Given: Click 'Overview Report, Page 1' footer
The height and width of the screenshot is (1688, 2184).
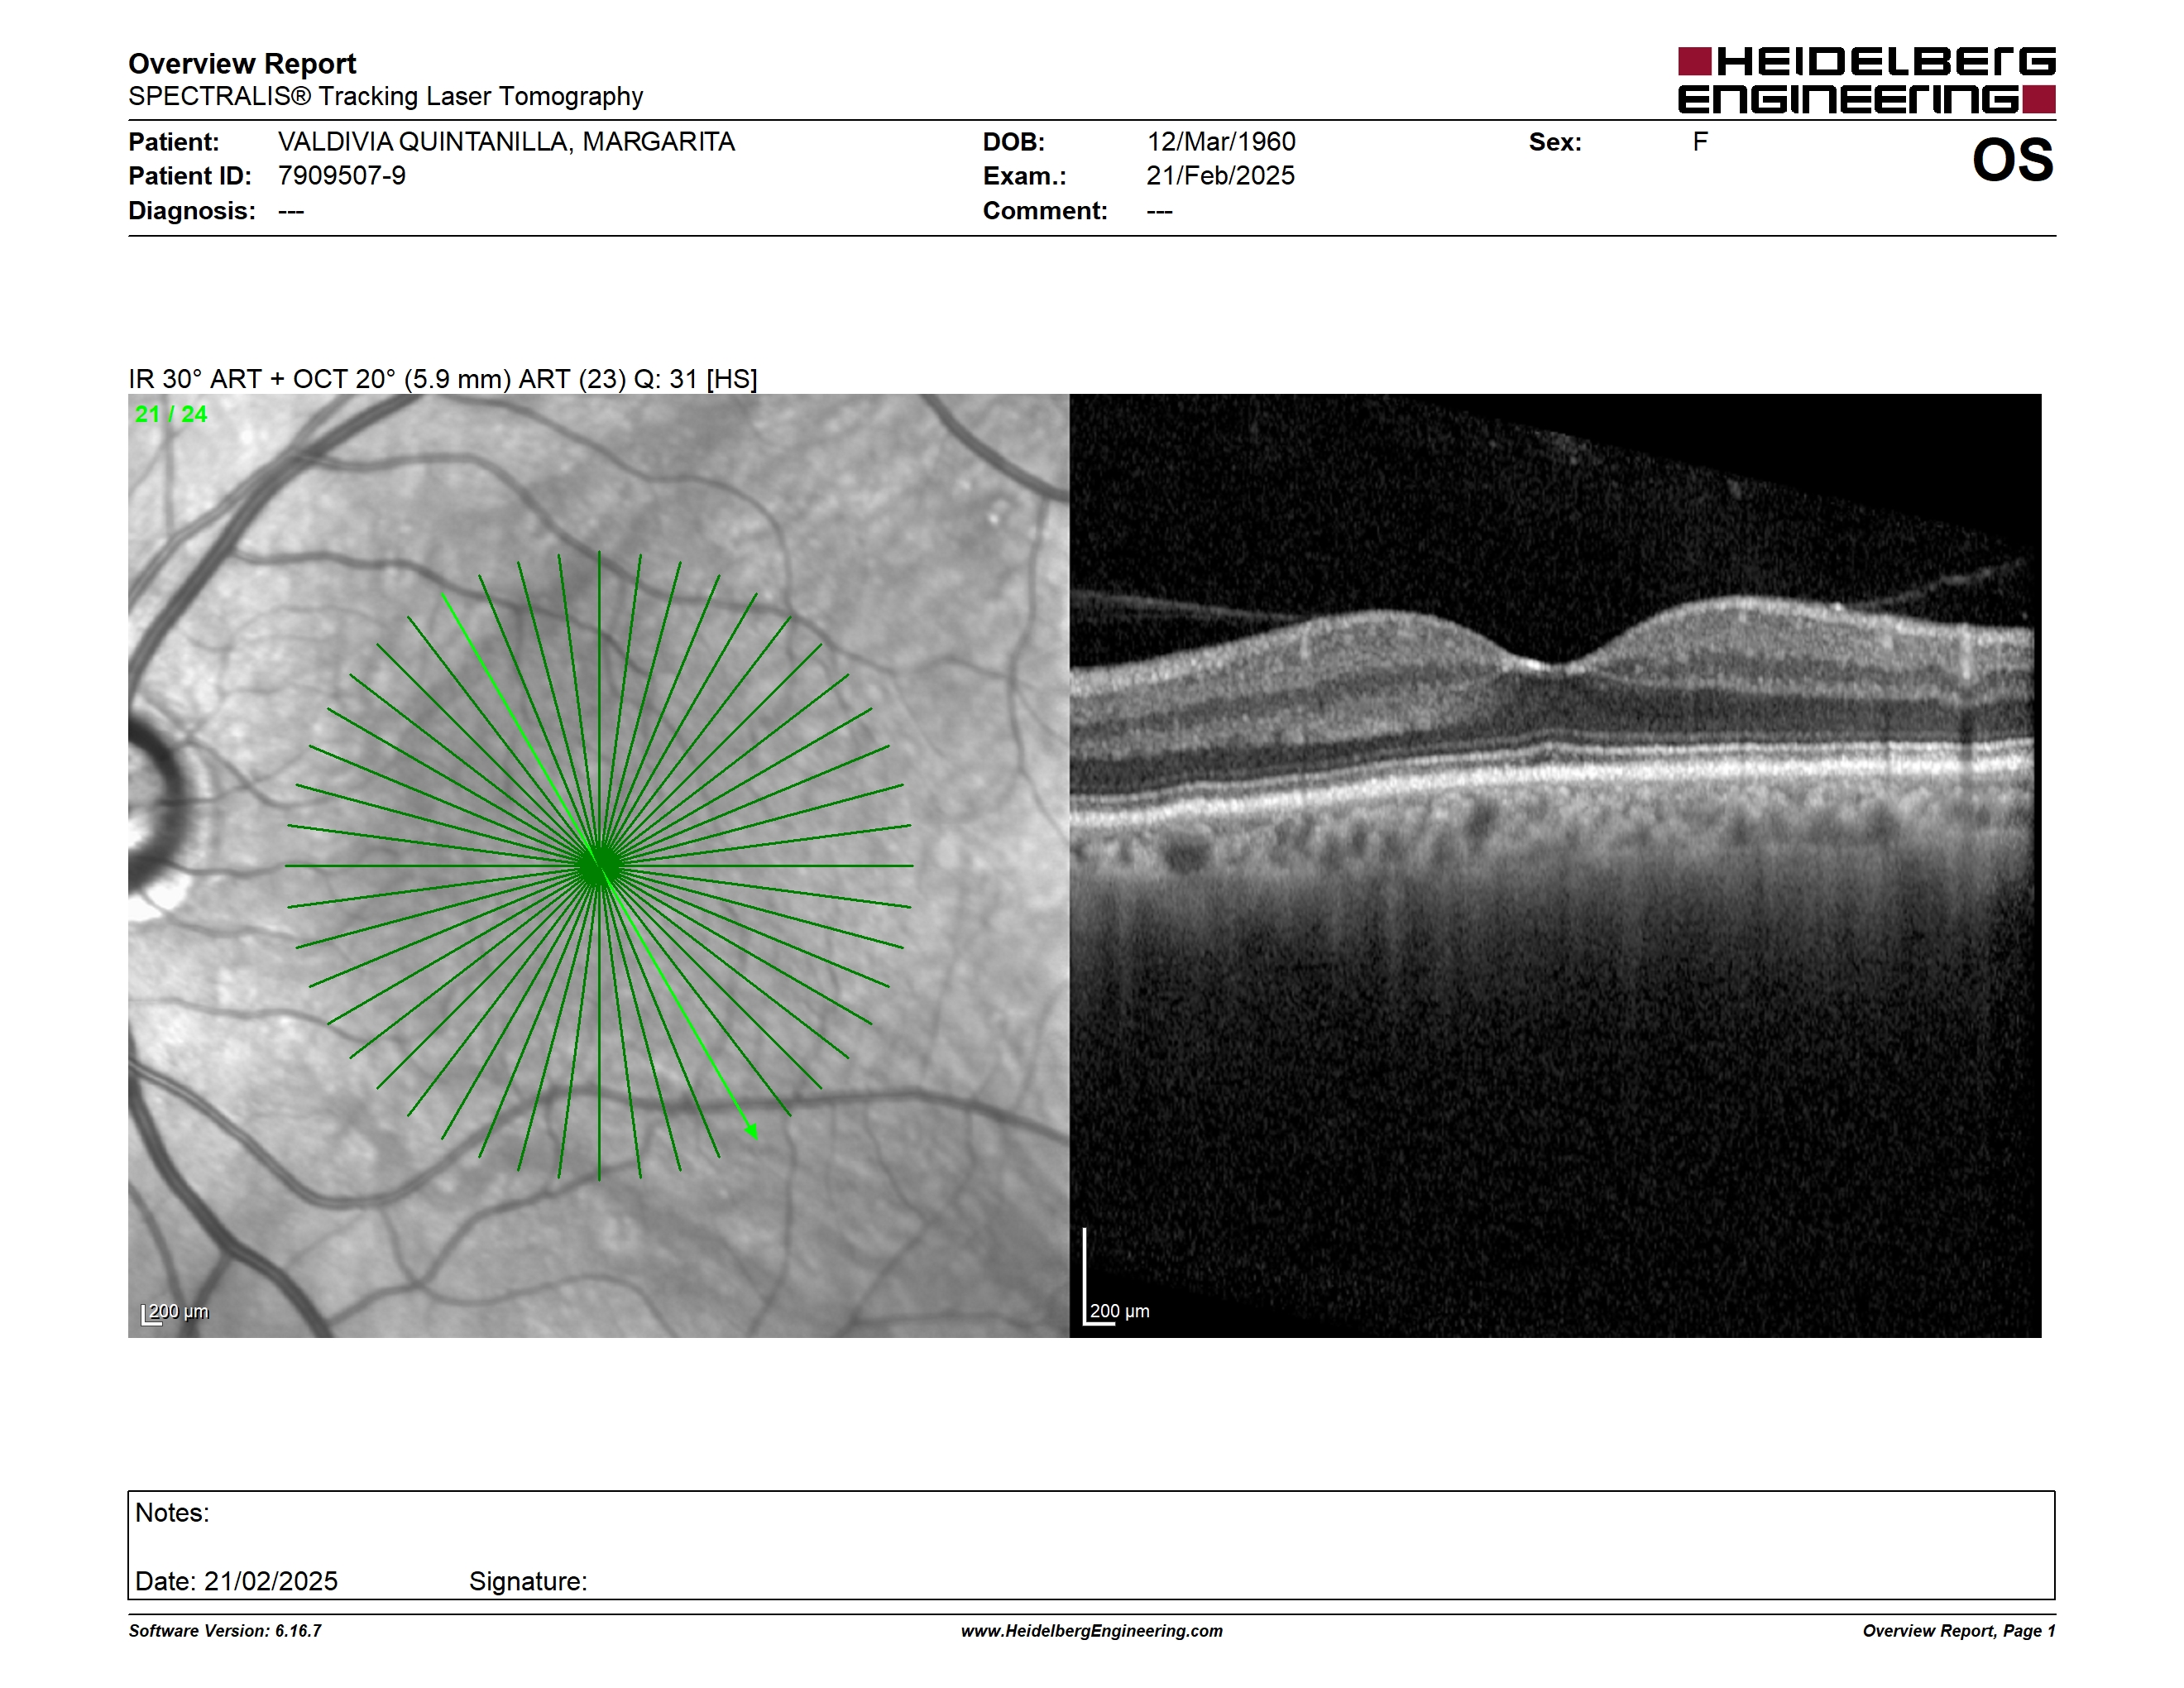Looking at the screenshot, I should 1959,1631.
